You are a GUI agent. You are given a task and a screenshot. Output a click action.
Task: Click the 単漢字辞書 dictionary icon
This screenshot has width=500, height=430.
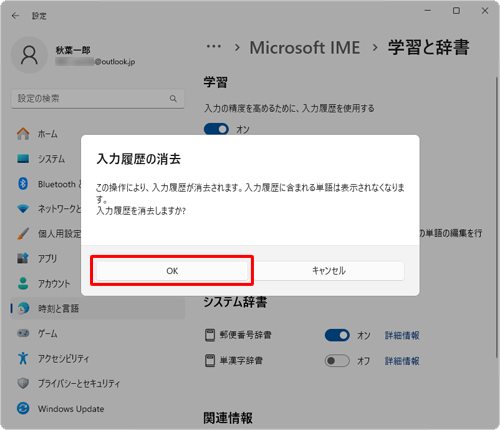(x=210, y=361)
